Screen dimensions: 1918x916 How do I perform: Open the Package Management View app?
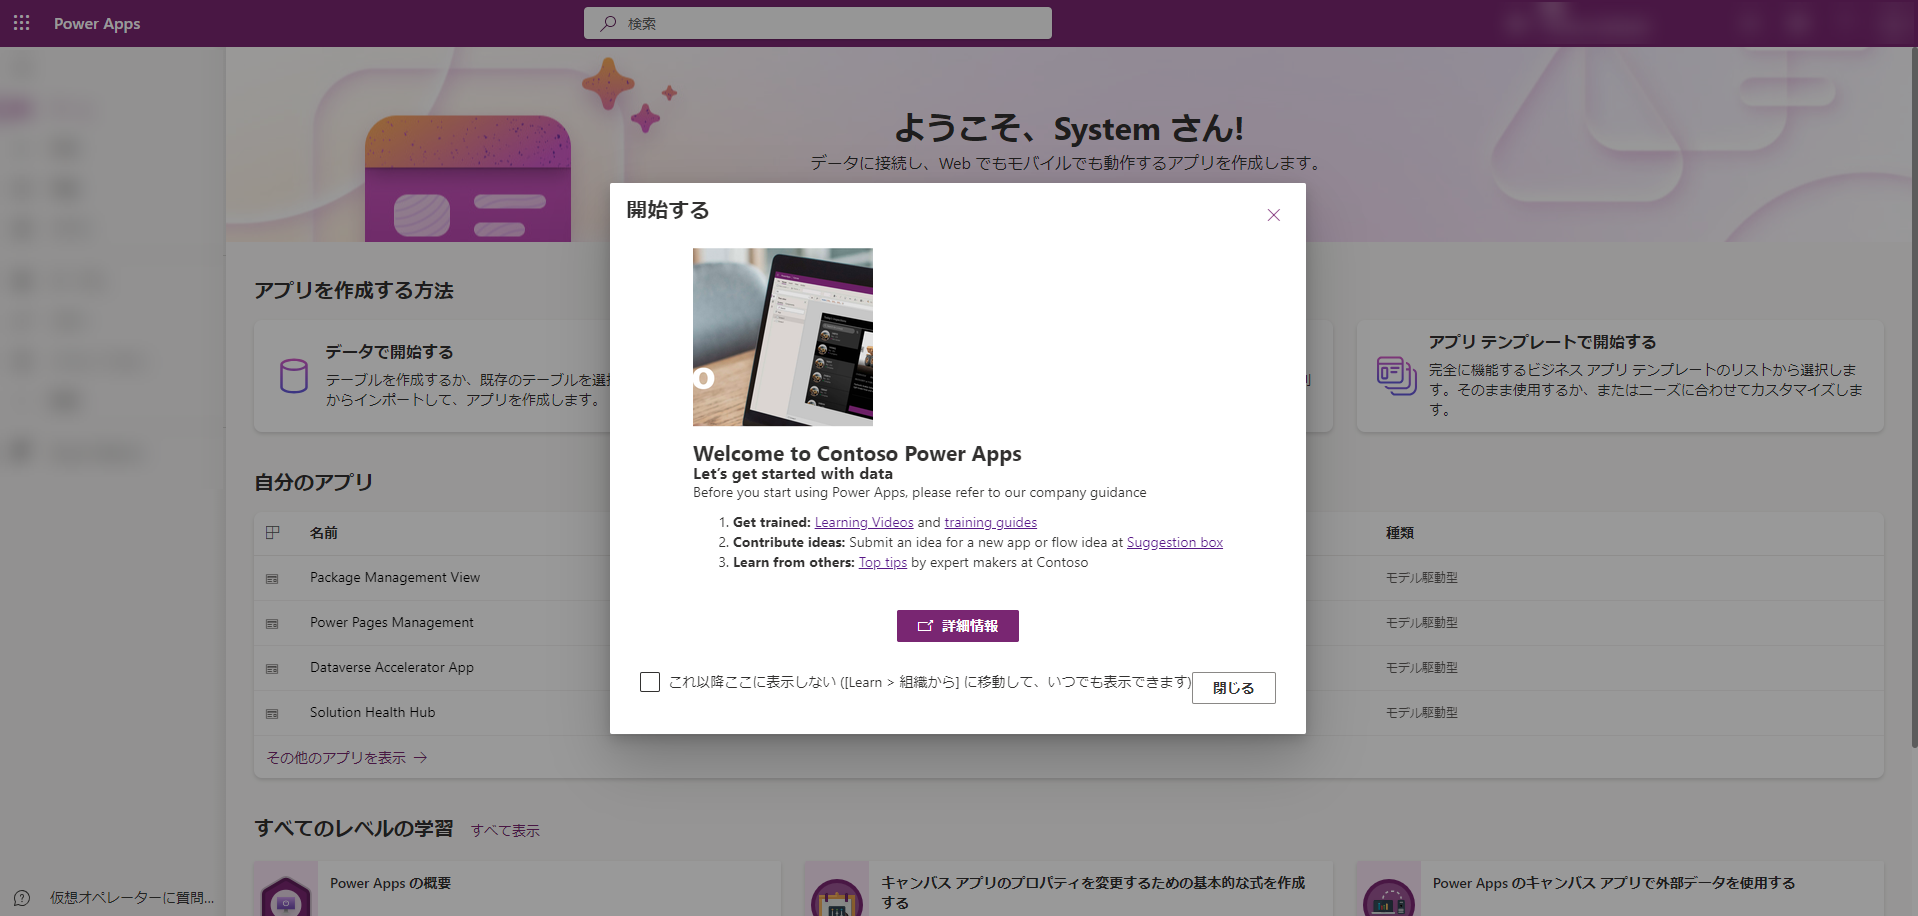click(395, 577)
